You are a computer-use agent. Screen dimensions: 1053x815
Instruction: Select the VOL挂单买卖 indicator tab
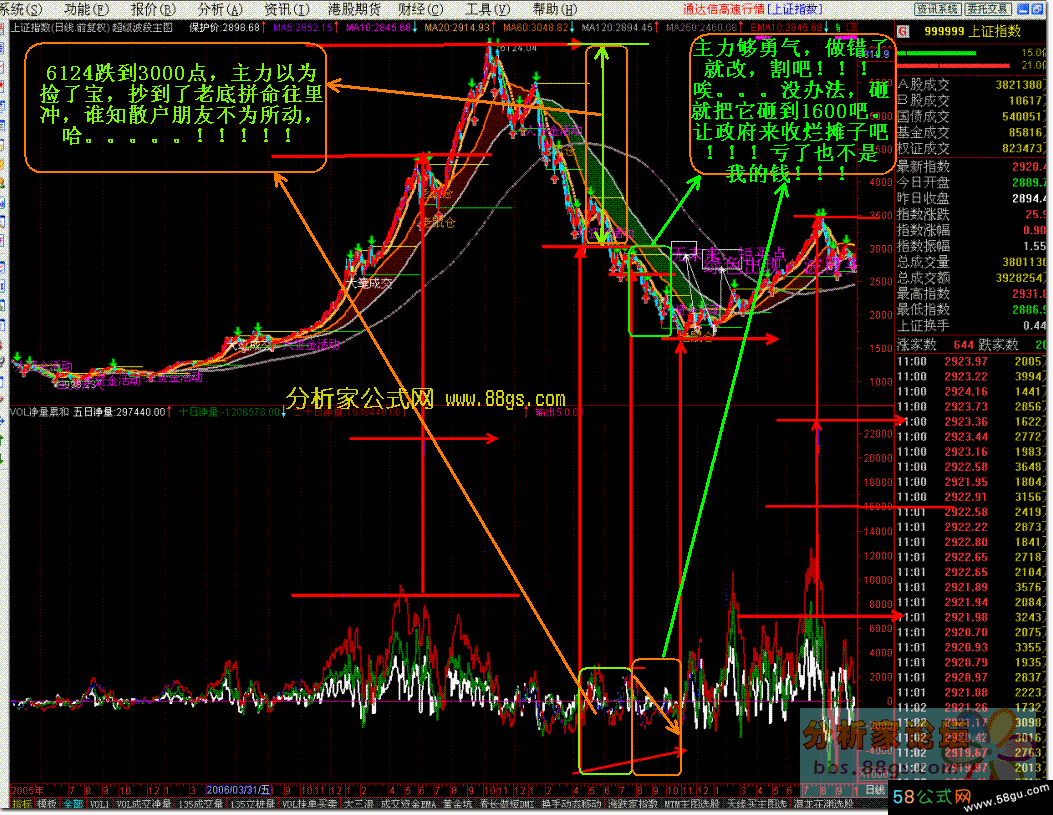(309, 804)
